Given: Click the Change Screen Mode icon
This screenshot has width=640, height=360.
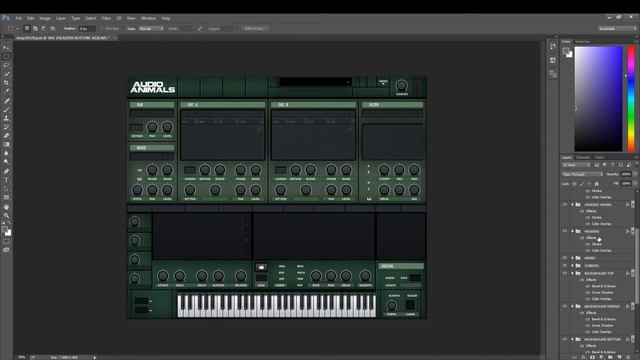Looking at the screenshot, I should tap(6, 250).
